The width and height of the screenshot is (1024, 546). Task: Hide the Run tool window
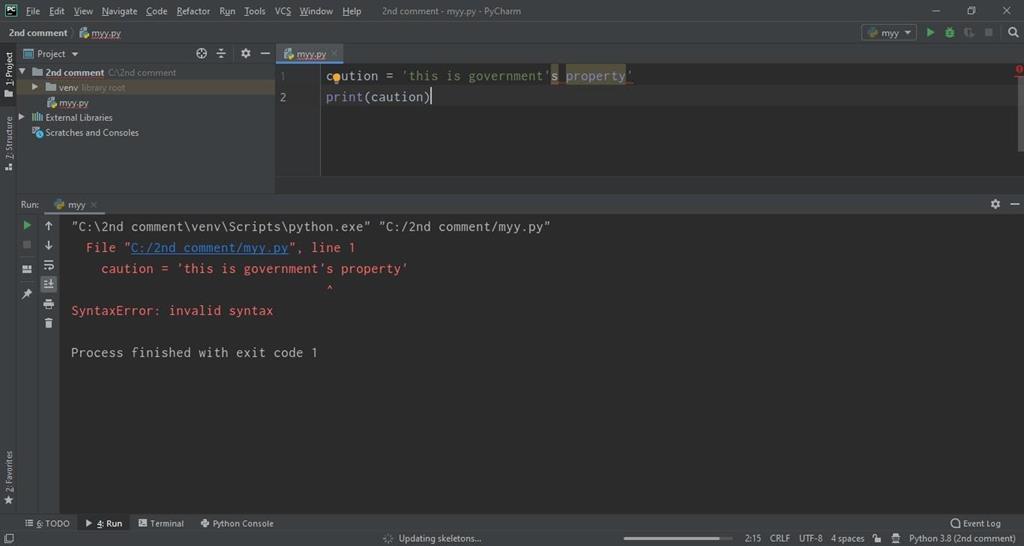click(x=1015, y=204)
